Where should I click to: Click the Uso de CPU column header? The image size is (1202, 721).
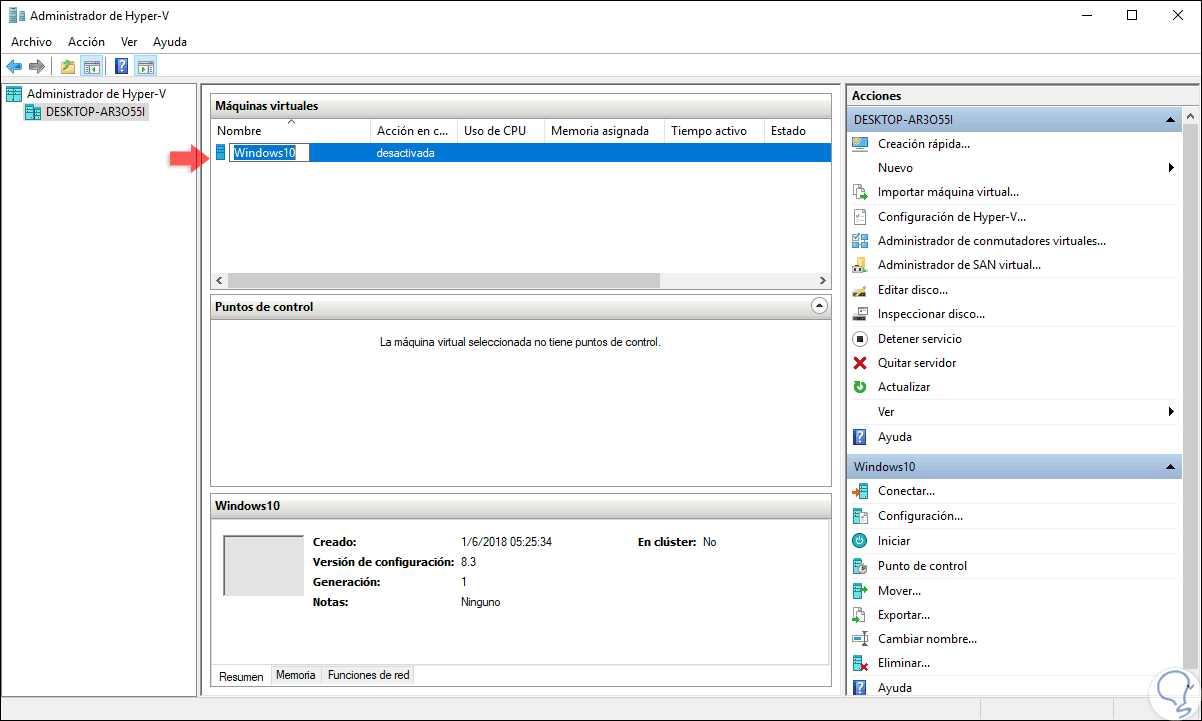pos(500,131)
